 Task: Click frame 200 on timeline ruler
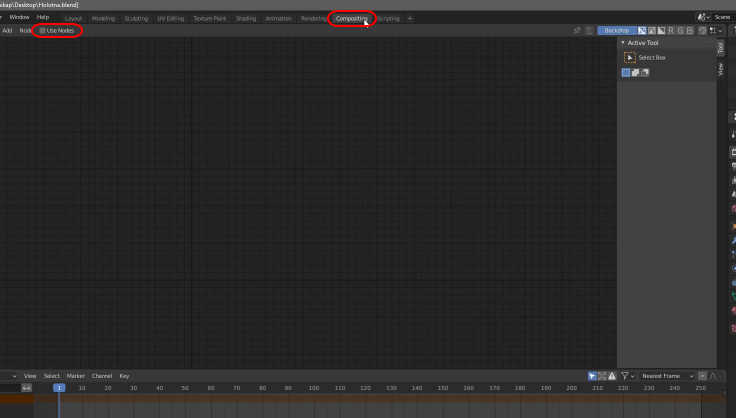[x=571, y=388]
